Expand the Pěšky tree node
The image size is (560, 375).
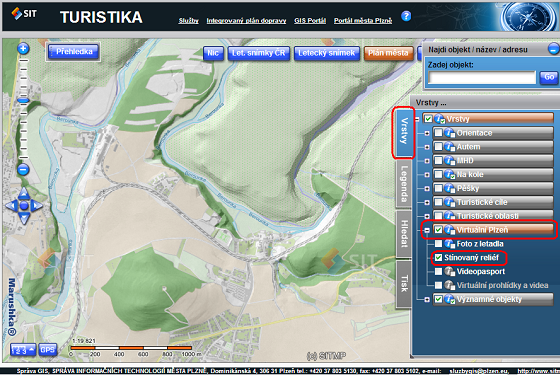coord(427,189)
